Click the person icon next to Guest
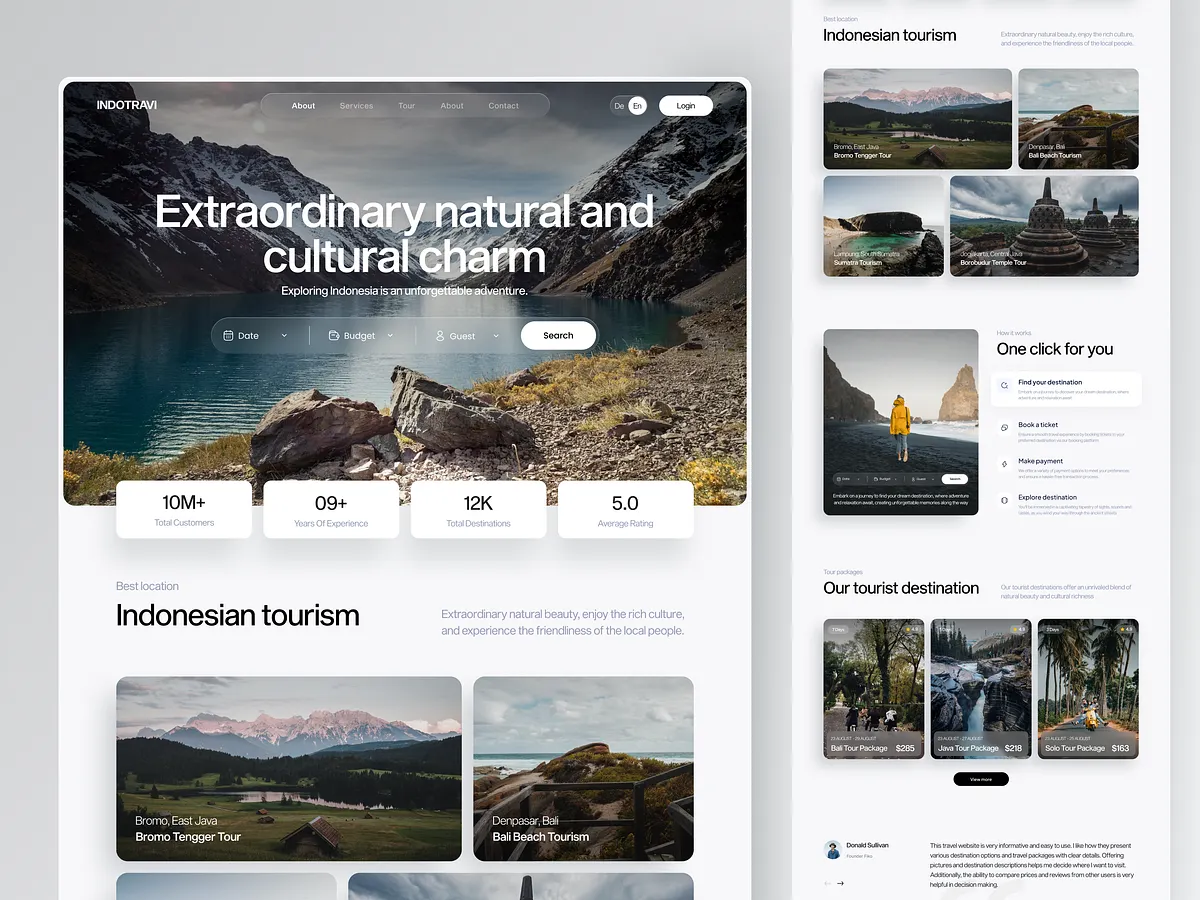This screenshot has height=900, width=1200. [x=441, y=335]
